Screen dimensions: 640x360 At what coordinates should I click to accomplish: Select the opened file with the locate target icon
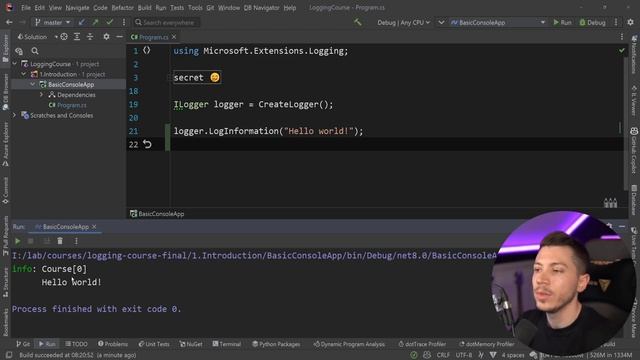[64, 37]
